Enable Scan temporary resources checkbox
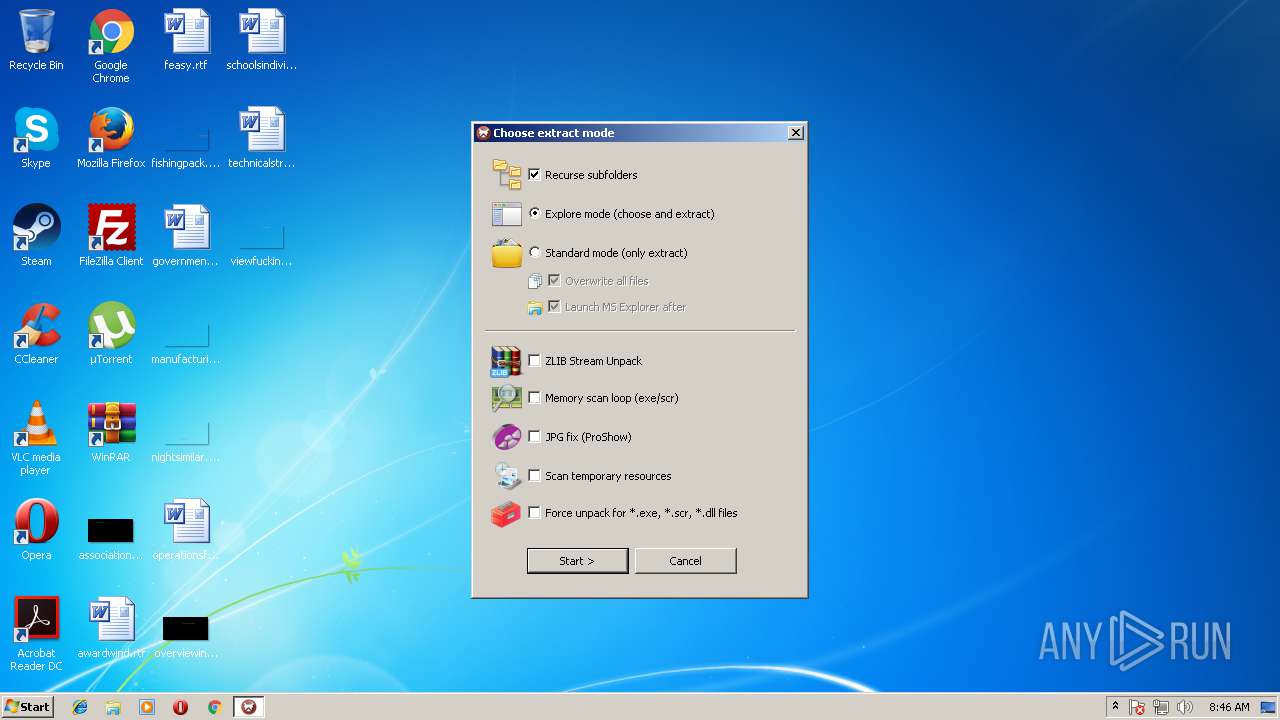Screen dimensions: 1280x720 (x=534, y=475)
